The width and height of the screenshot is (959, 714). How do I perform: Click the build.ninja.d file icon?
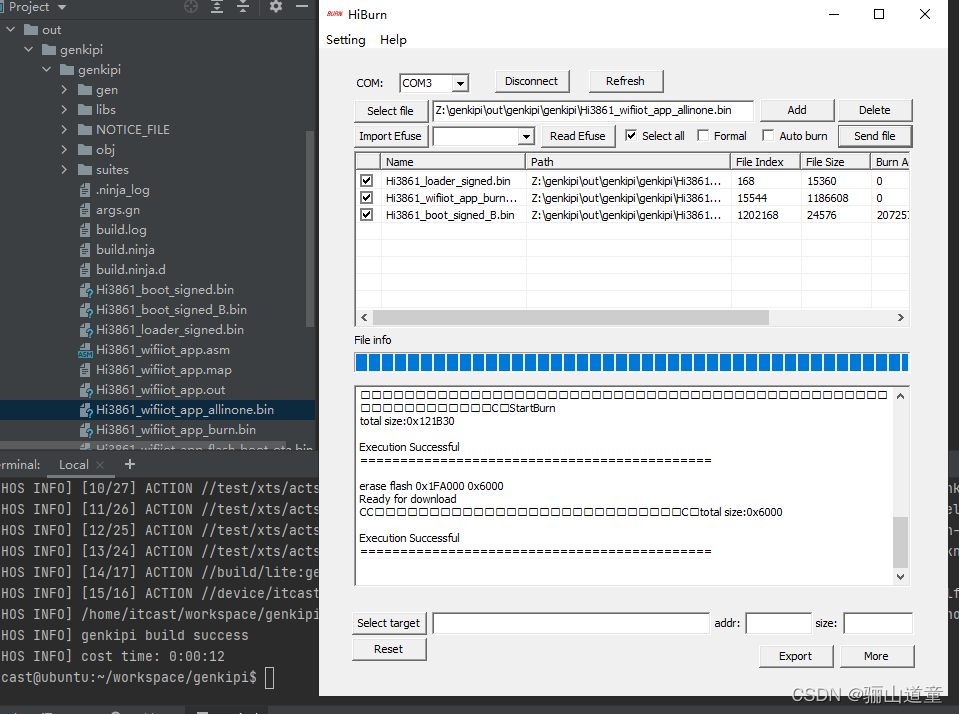coord(85,270)
